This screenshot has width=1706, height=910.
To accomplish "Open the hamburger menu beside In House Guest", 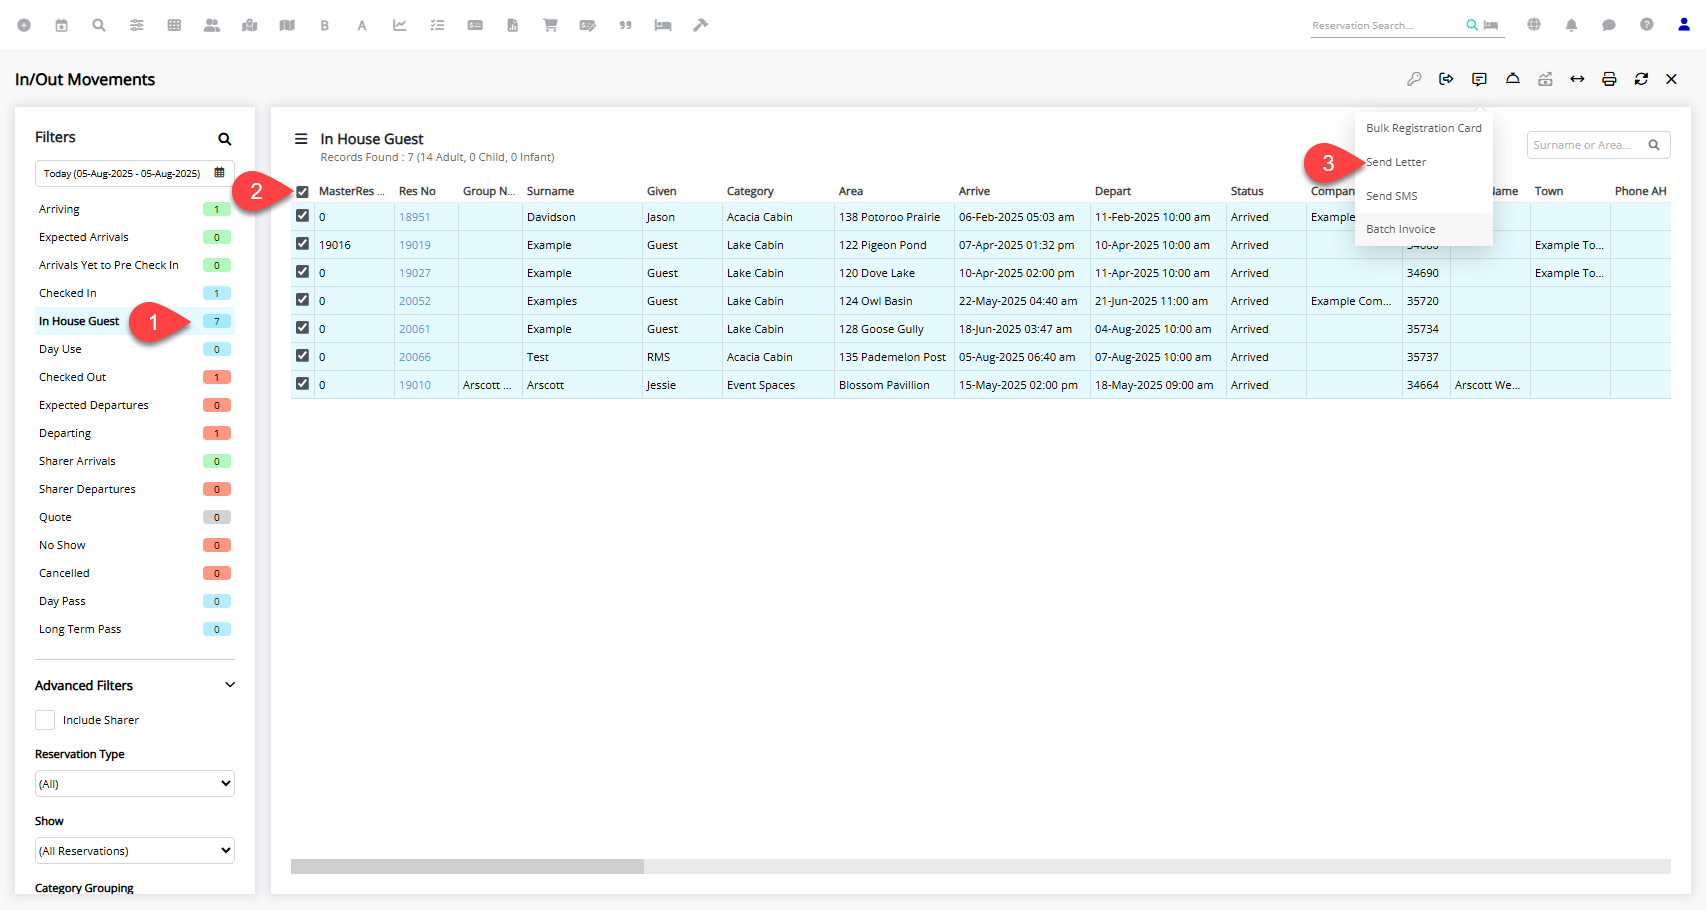I will pyautogui.click(x=301, y=139).
